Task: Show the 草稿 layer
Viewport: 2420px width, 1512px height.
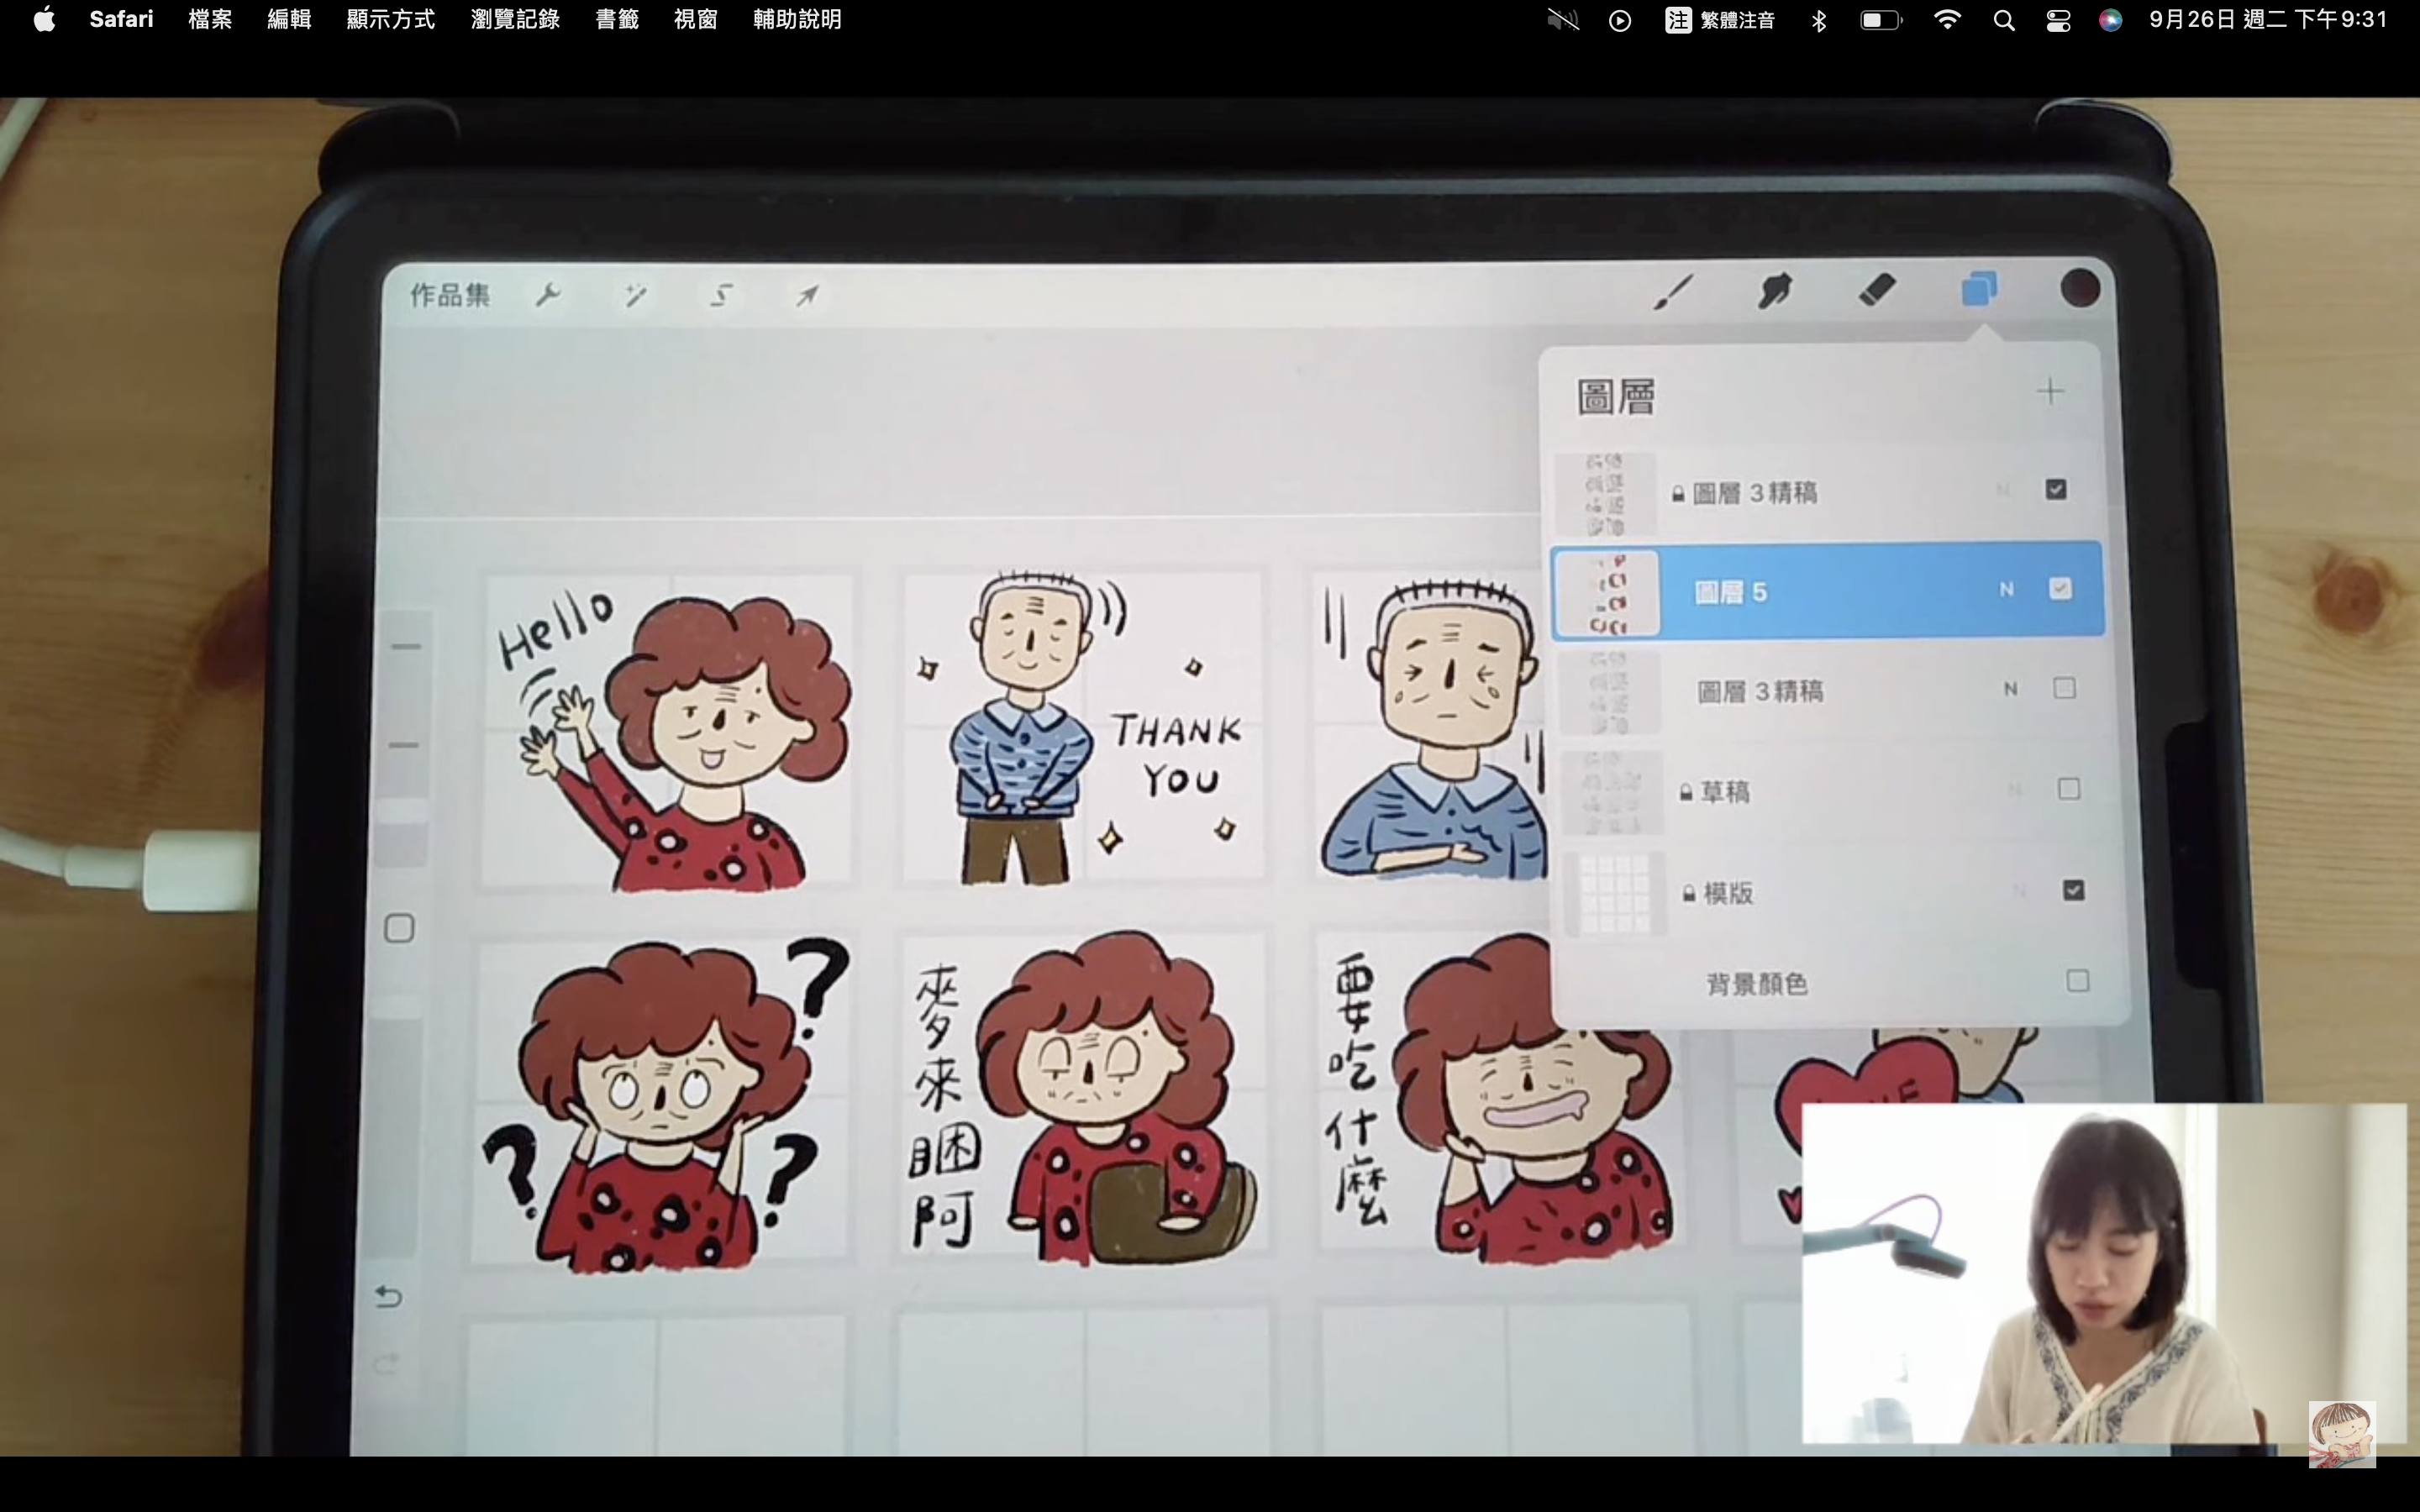Action: point(2069,789)
